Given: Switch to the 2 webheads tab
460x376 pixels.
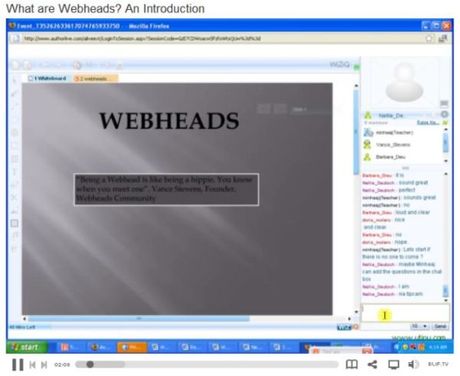Looking at the screenshot, I should pyautogui.click(x=95, y=78).
